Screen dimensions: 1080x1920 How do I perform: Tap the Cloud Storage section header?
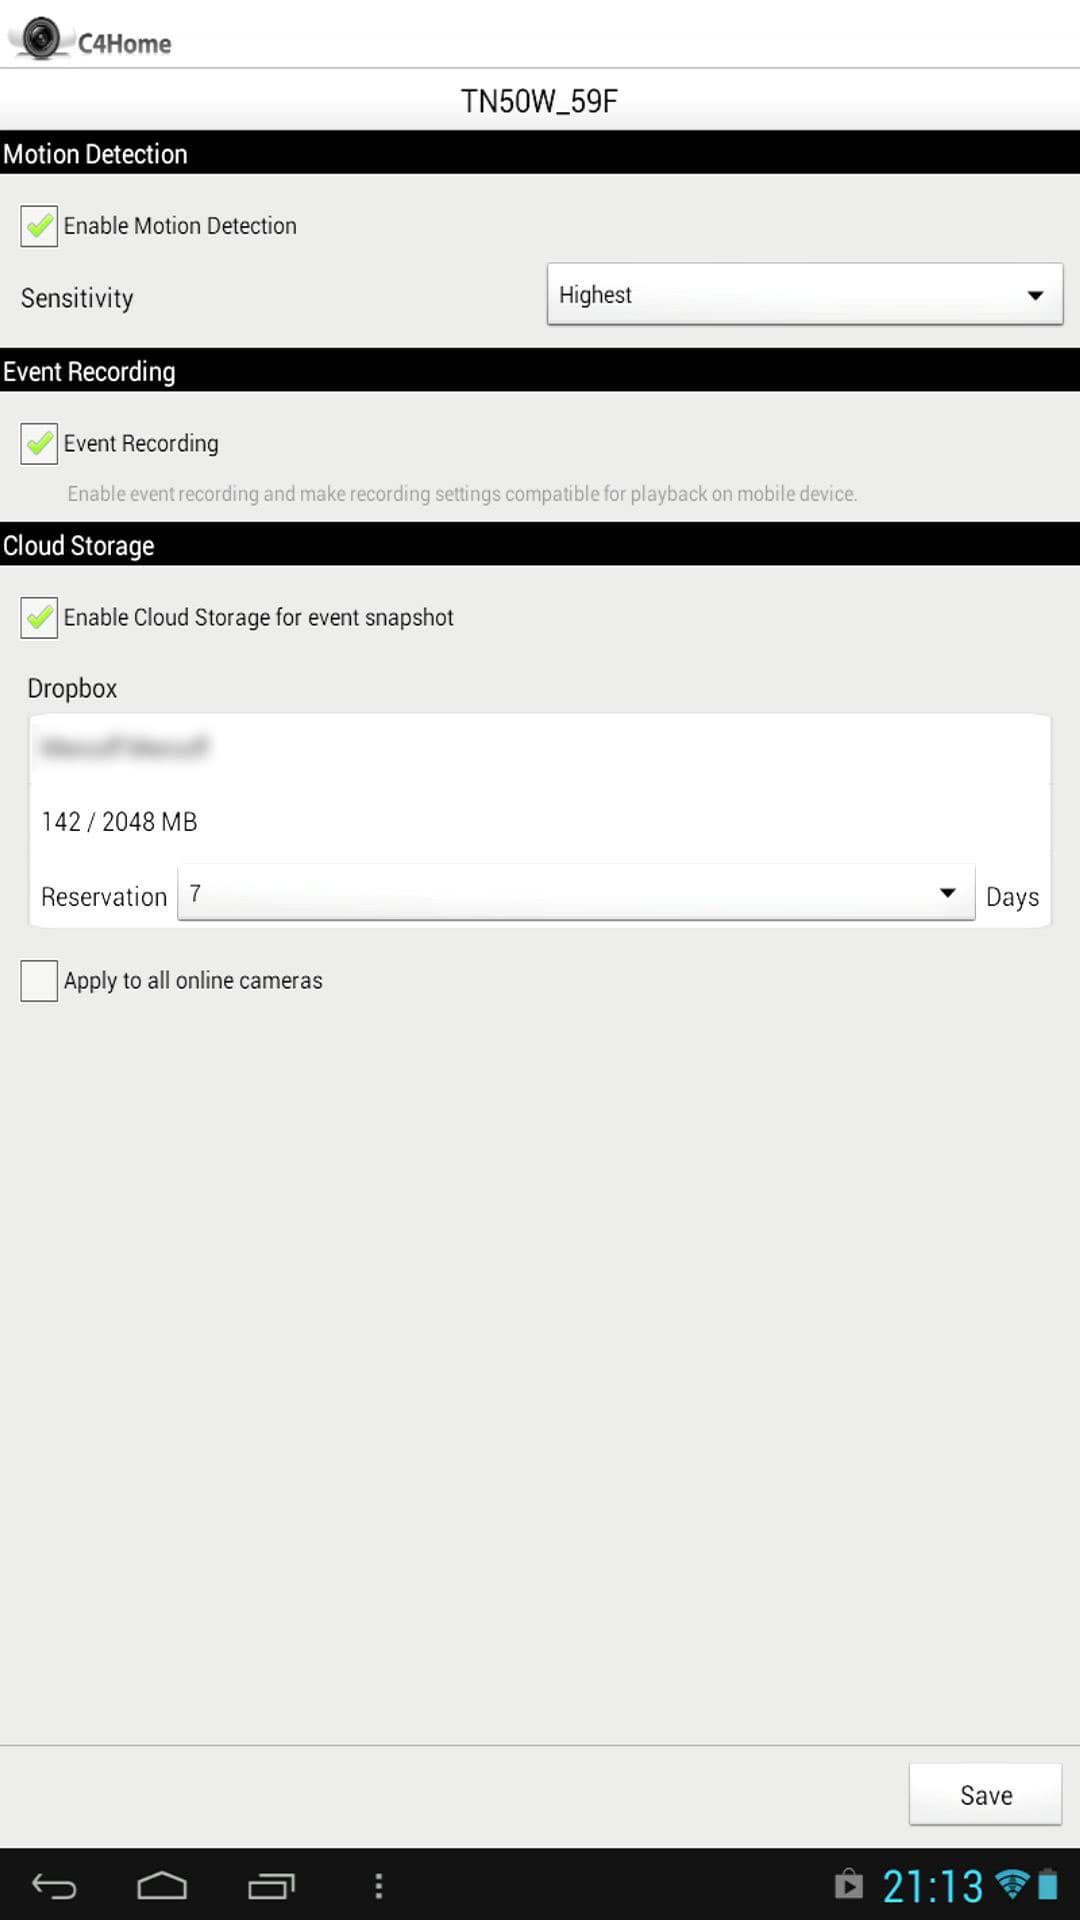[x=540, y=545]
